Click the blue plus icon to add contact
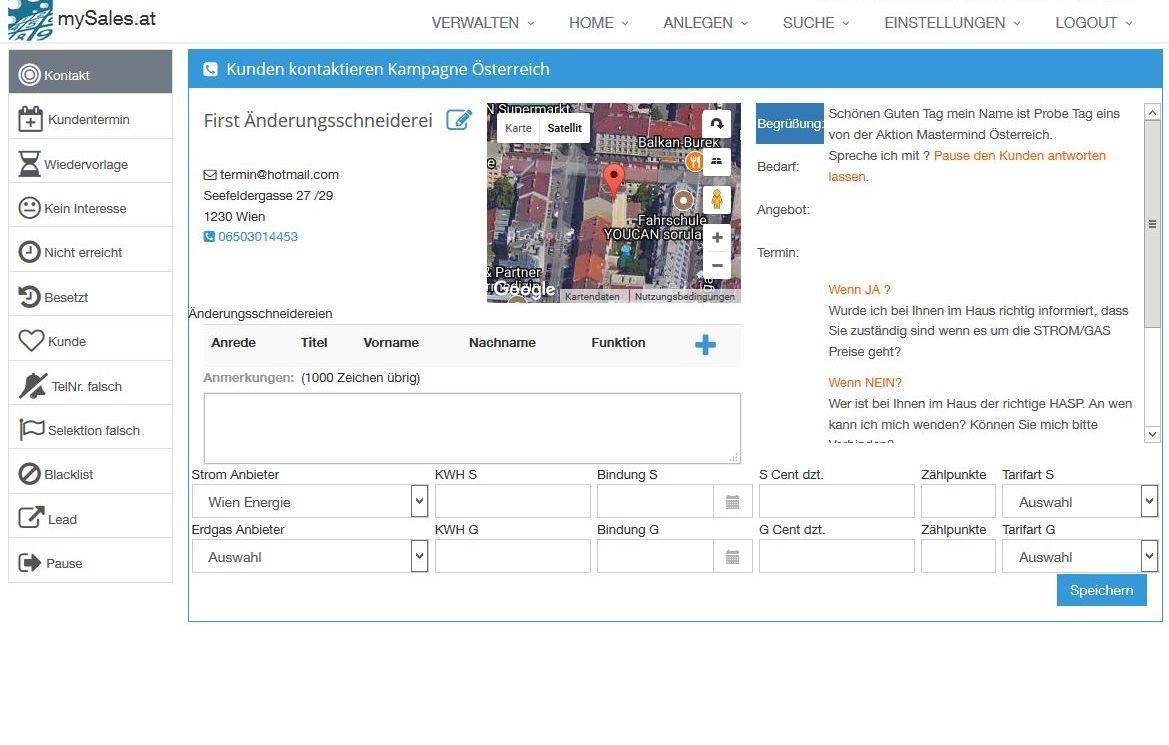Screen dimensions: 1169x745 point(705,344)
